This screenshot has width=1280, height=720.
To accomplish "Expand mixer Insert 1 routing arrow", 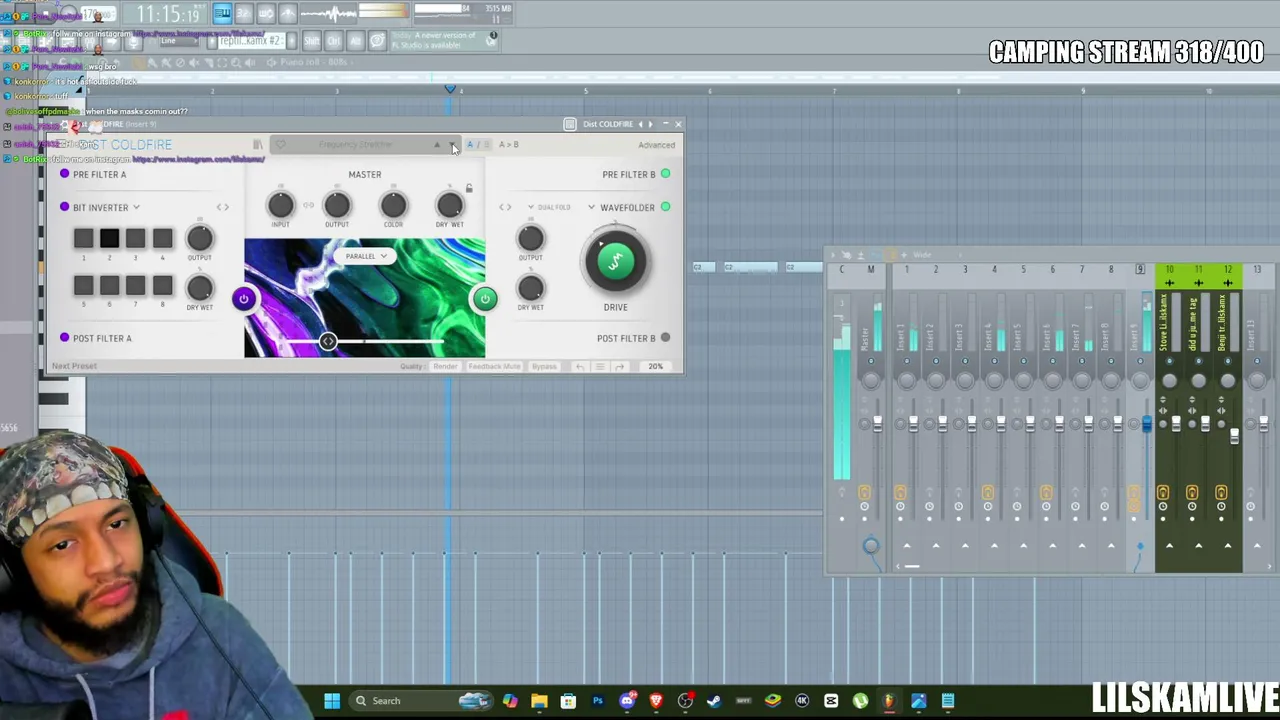I will (x=907, y=545).
